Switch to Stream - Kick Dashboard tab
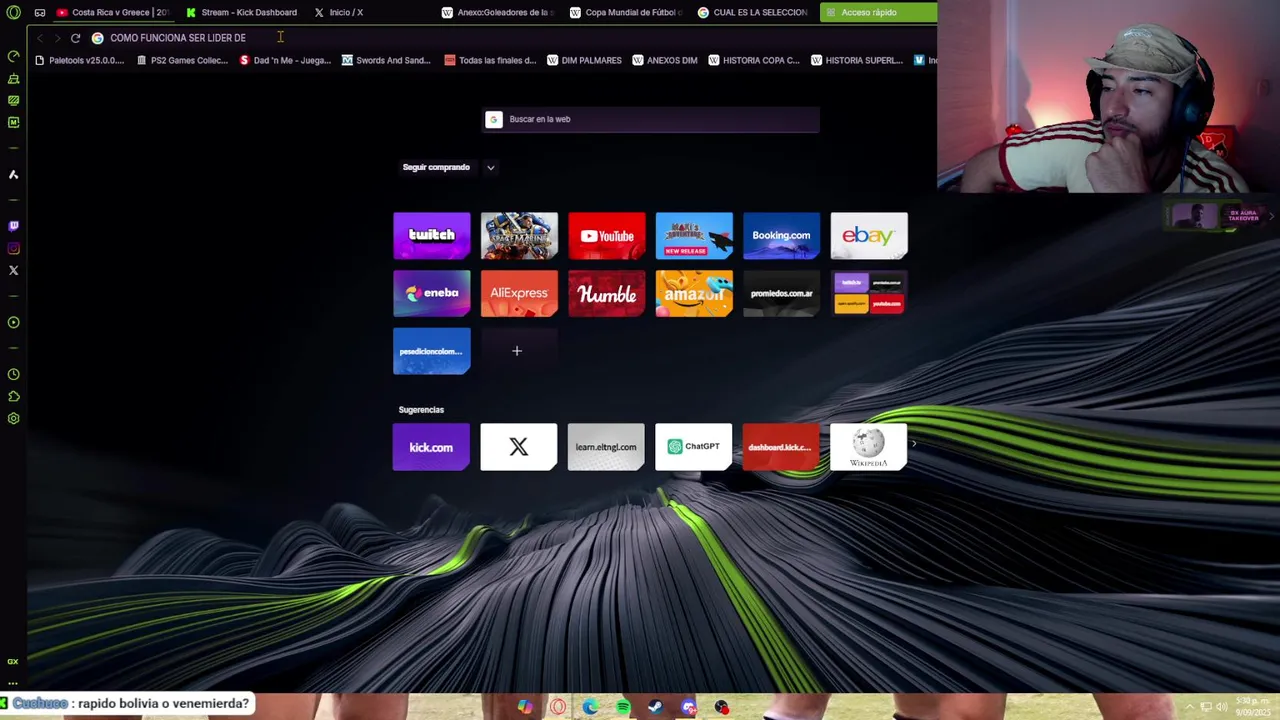This screenshot has height=720, width=1280. tap(242, 12)
